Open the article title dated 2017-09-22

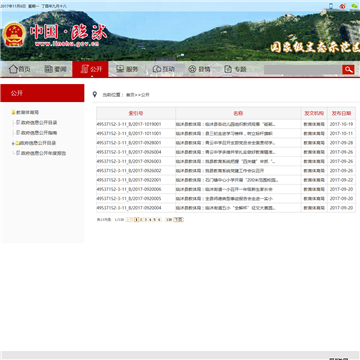(x=227, y=180)
